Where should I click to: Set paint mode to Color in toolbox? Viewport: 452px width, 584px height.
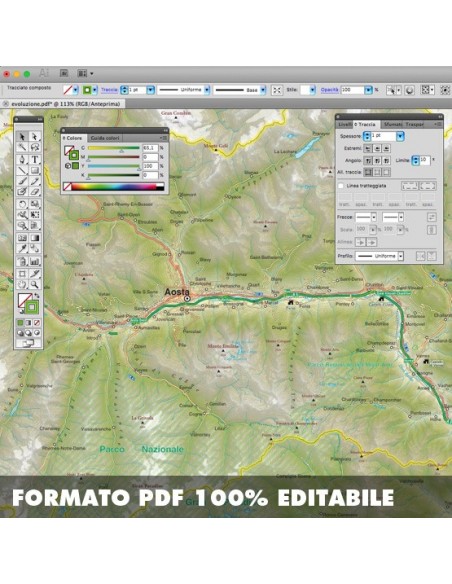20,323
